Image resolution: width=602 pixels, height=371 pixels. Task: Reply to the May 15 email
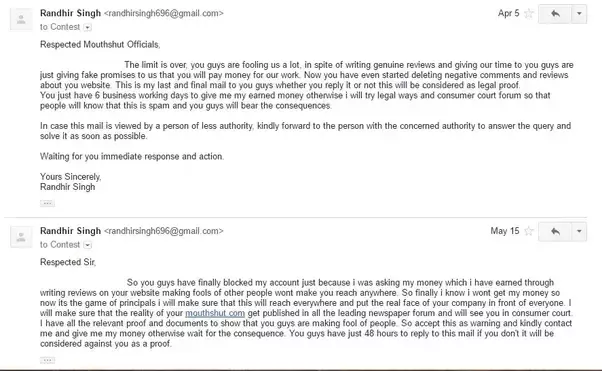[x=555, y=232]
